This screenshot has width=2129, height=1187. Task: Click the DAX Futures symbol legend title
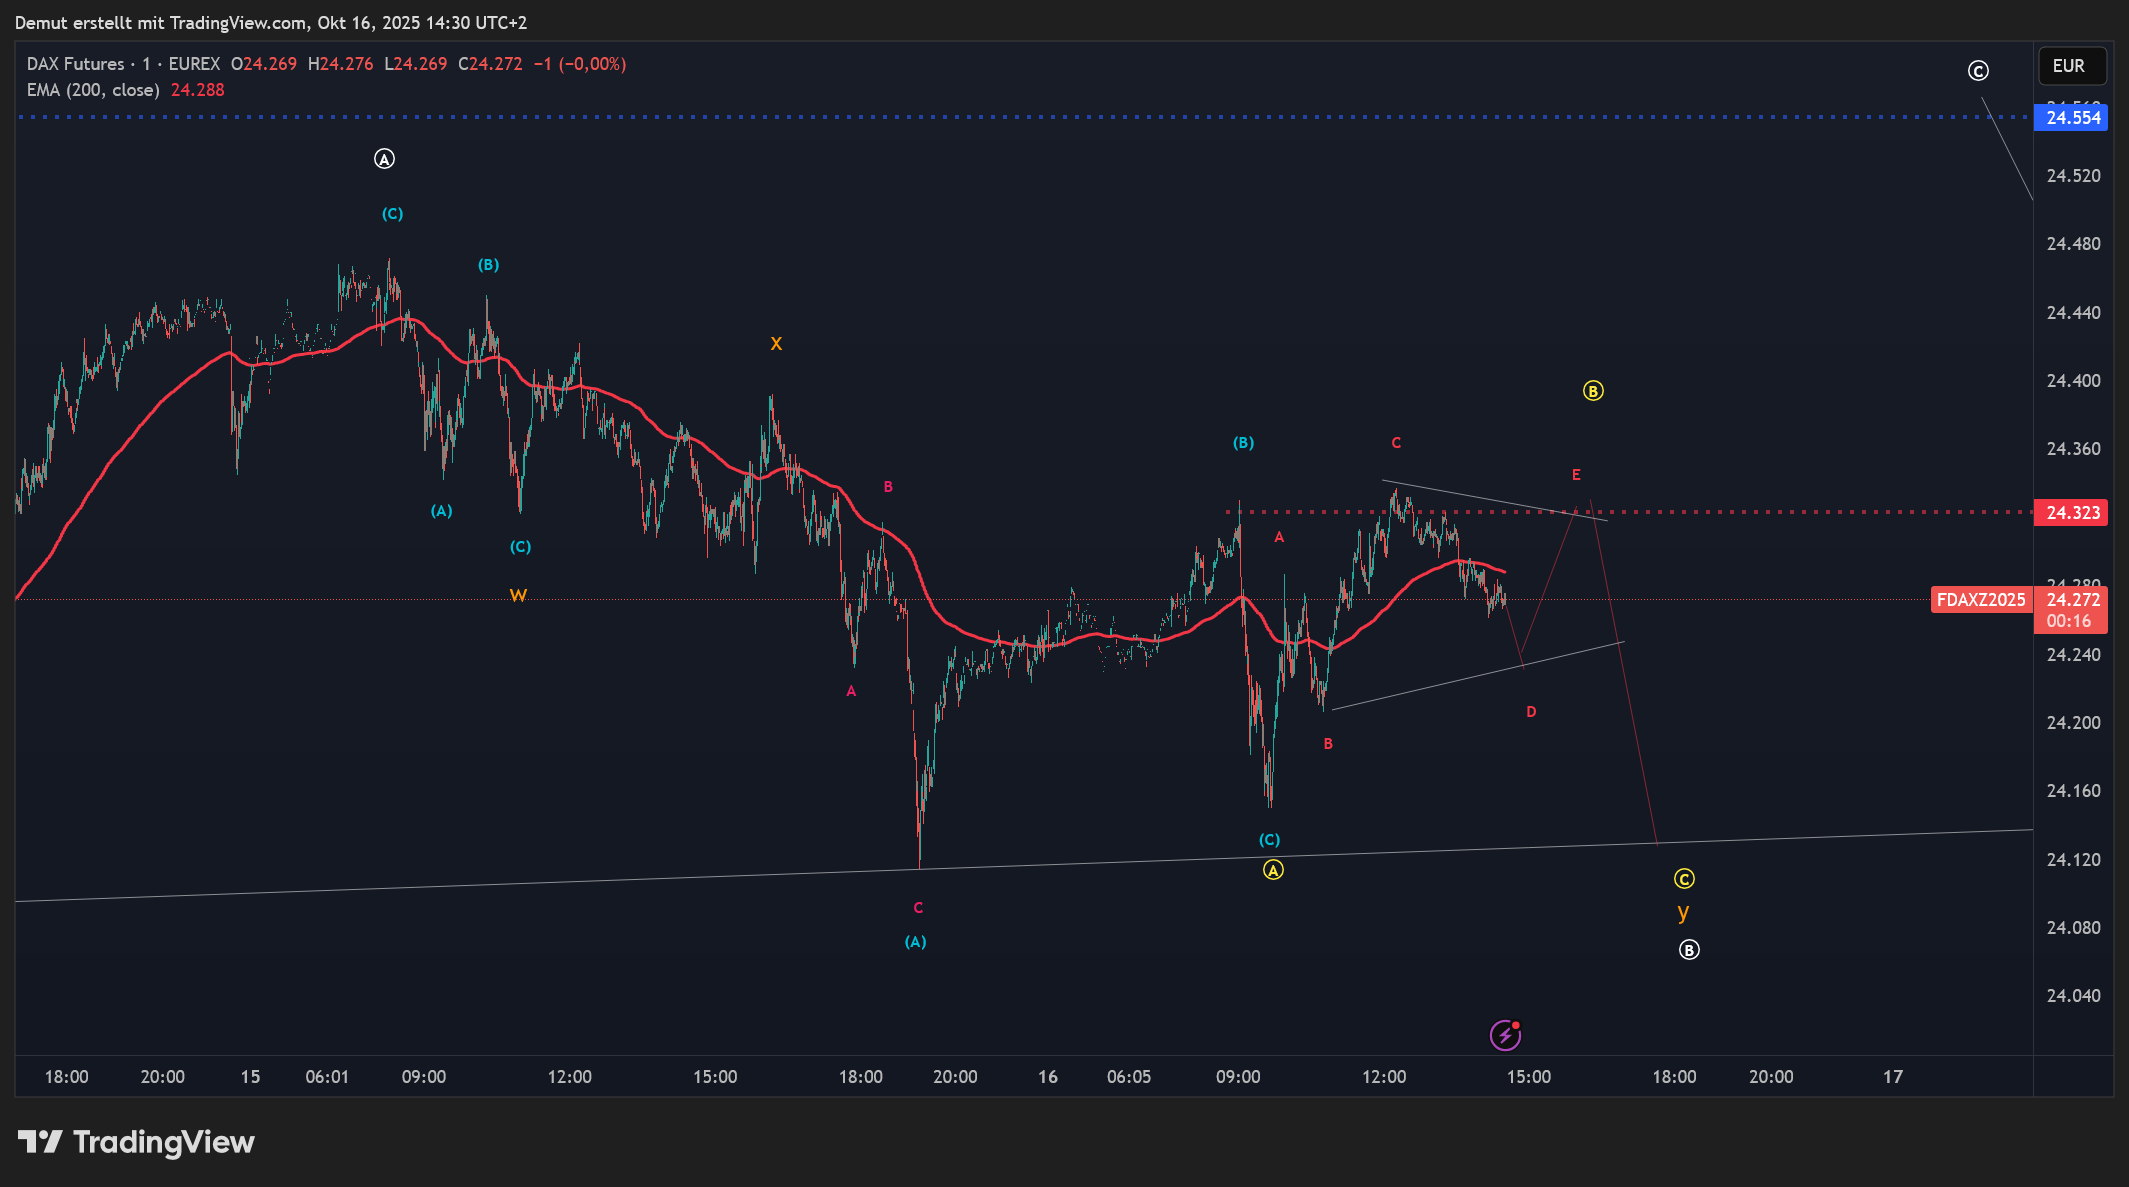tap(76, 64)
